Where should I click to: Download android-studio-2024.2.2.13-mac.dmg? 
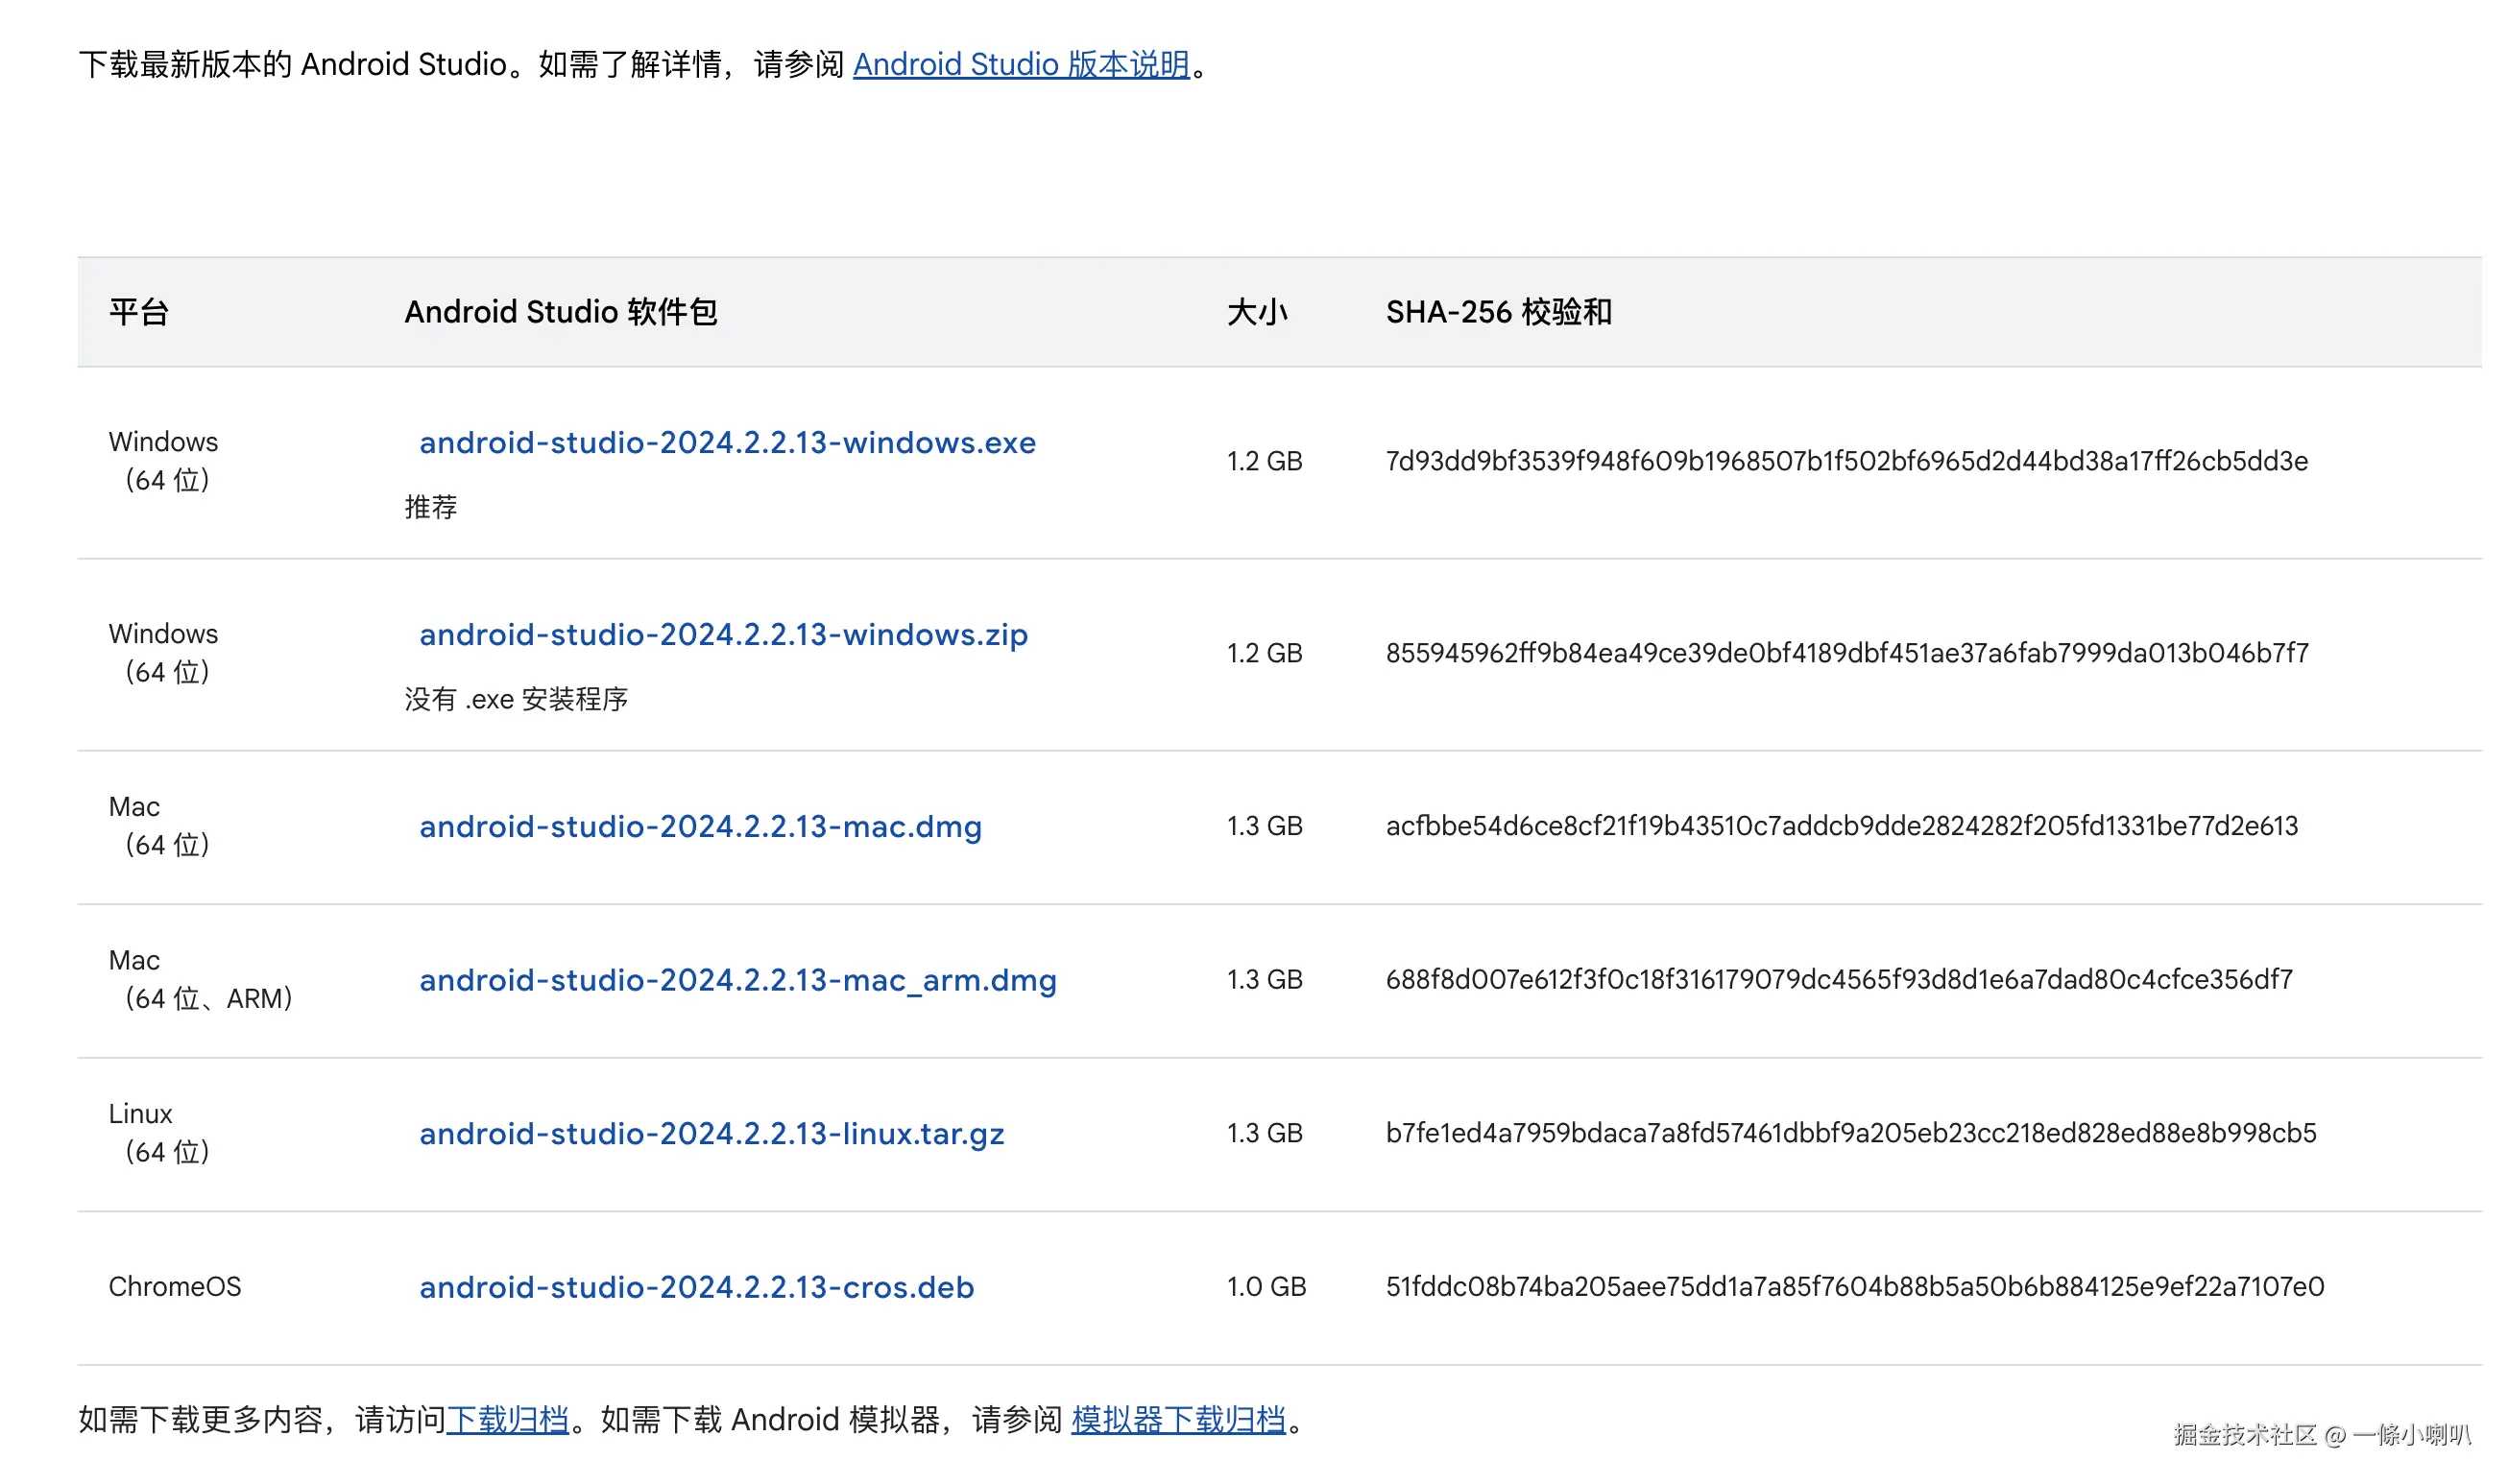coord(700,826)
